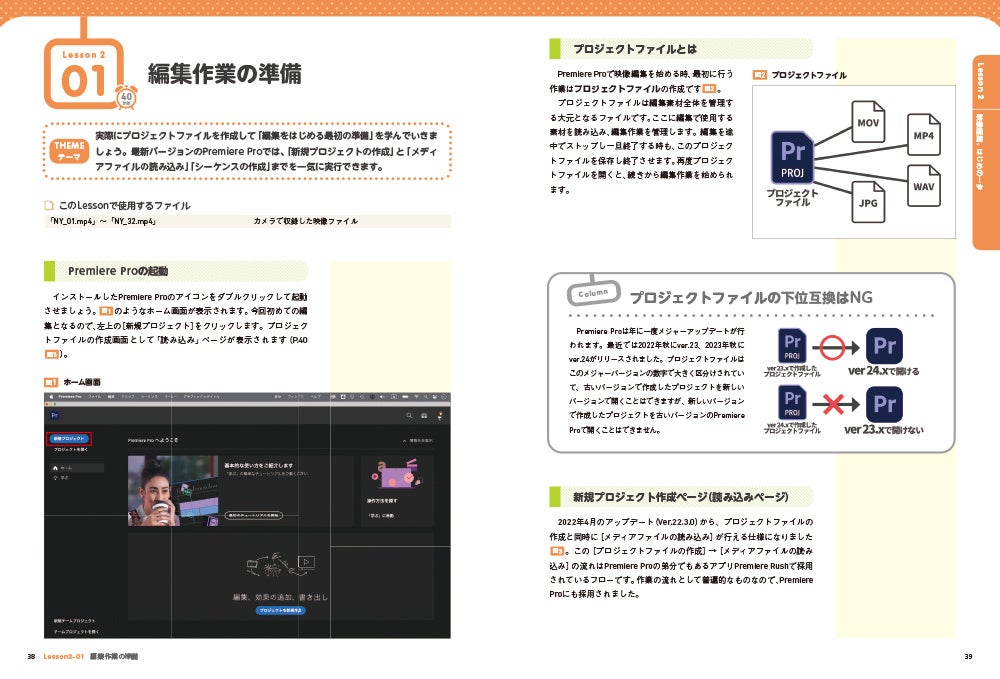Viewport: 1000px width, 679px height.
Task: Click the Pr icon labeled ver 23.xで開けない
Action: pyautogui.click(x=884, y=404)
